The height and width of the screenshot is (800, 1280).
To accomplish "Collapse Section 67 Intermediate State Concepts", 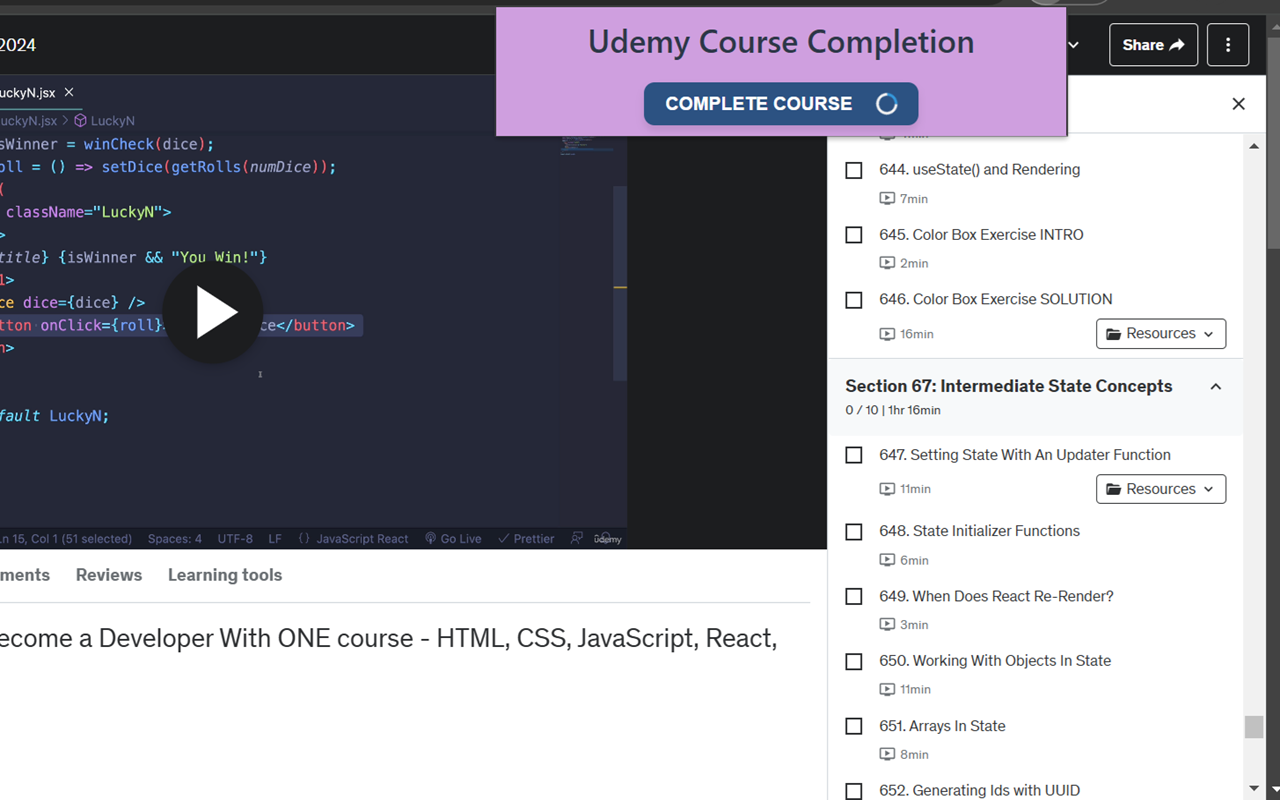I will coord(1216,387).
